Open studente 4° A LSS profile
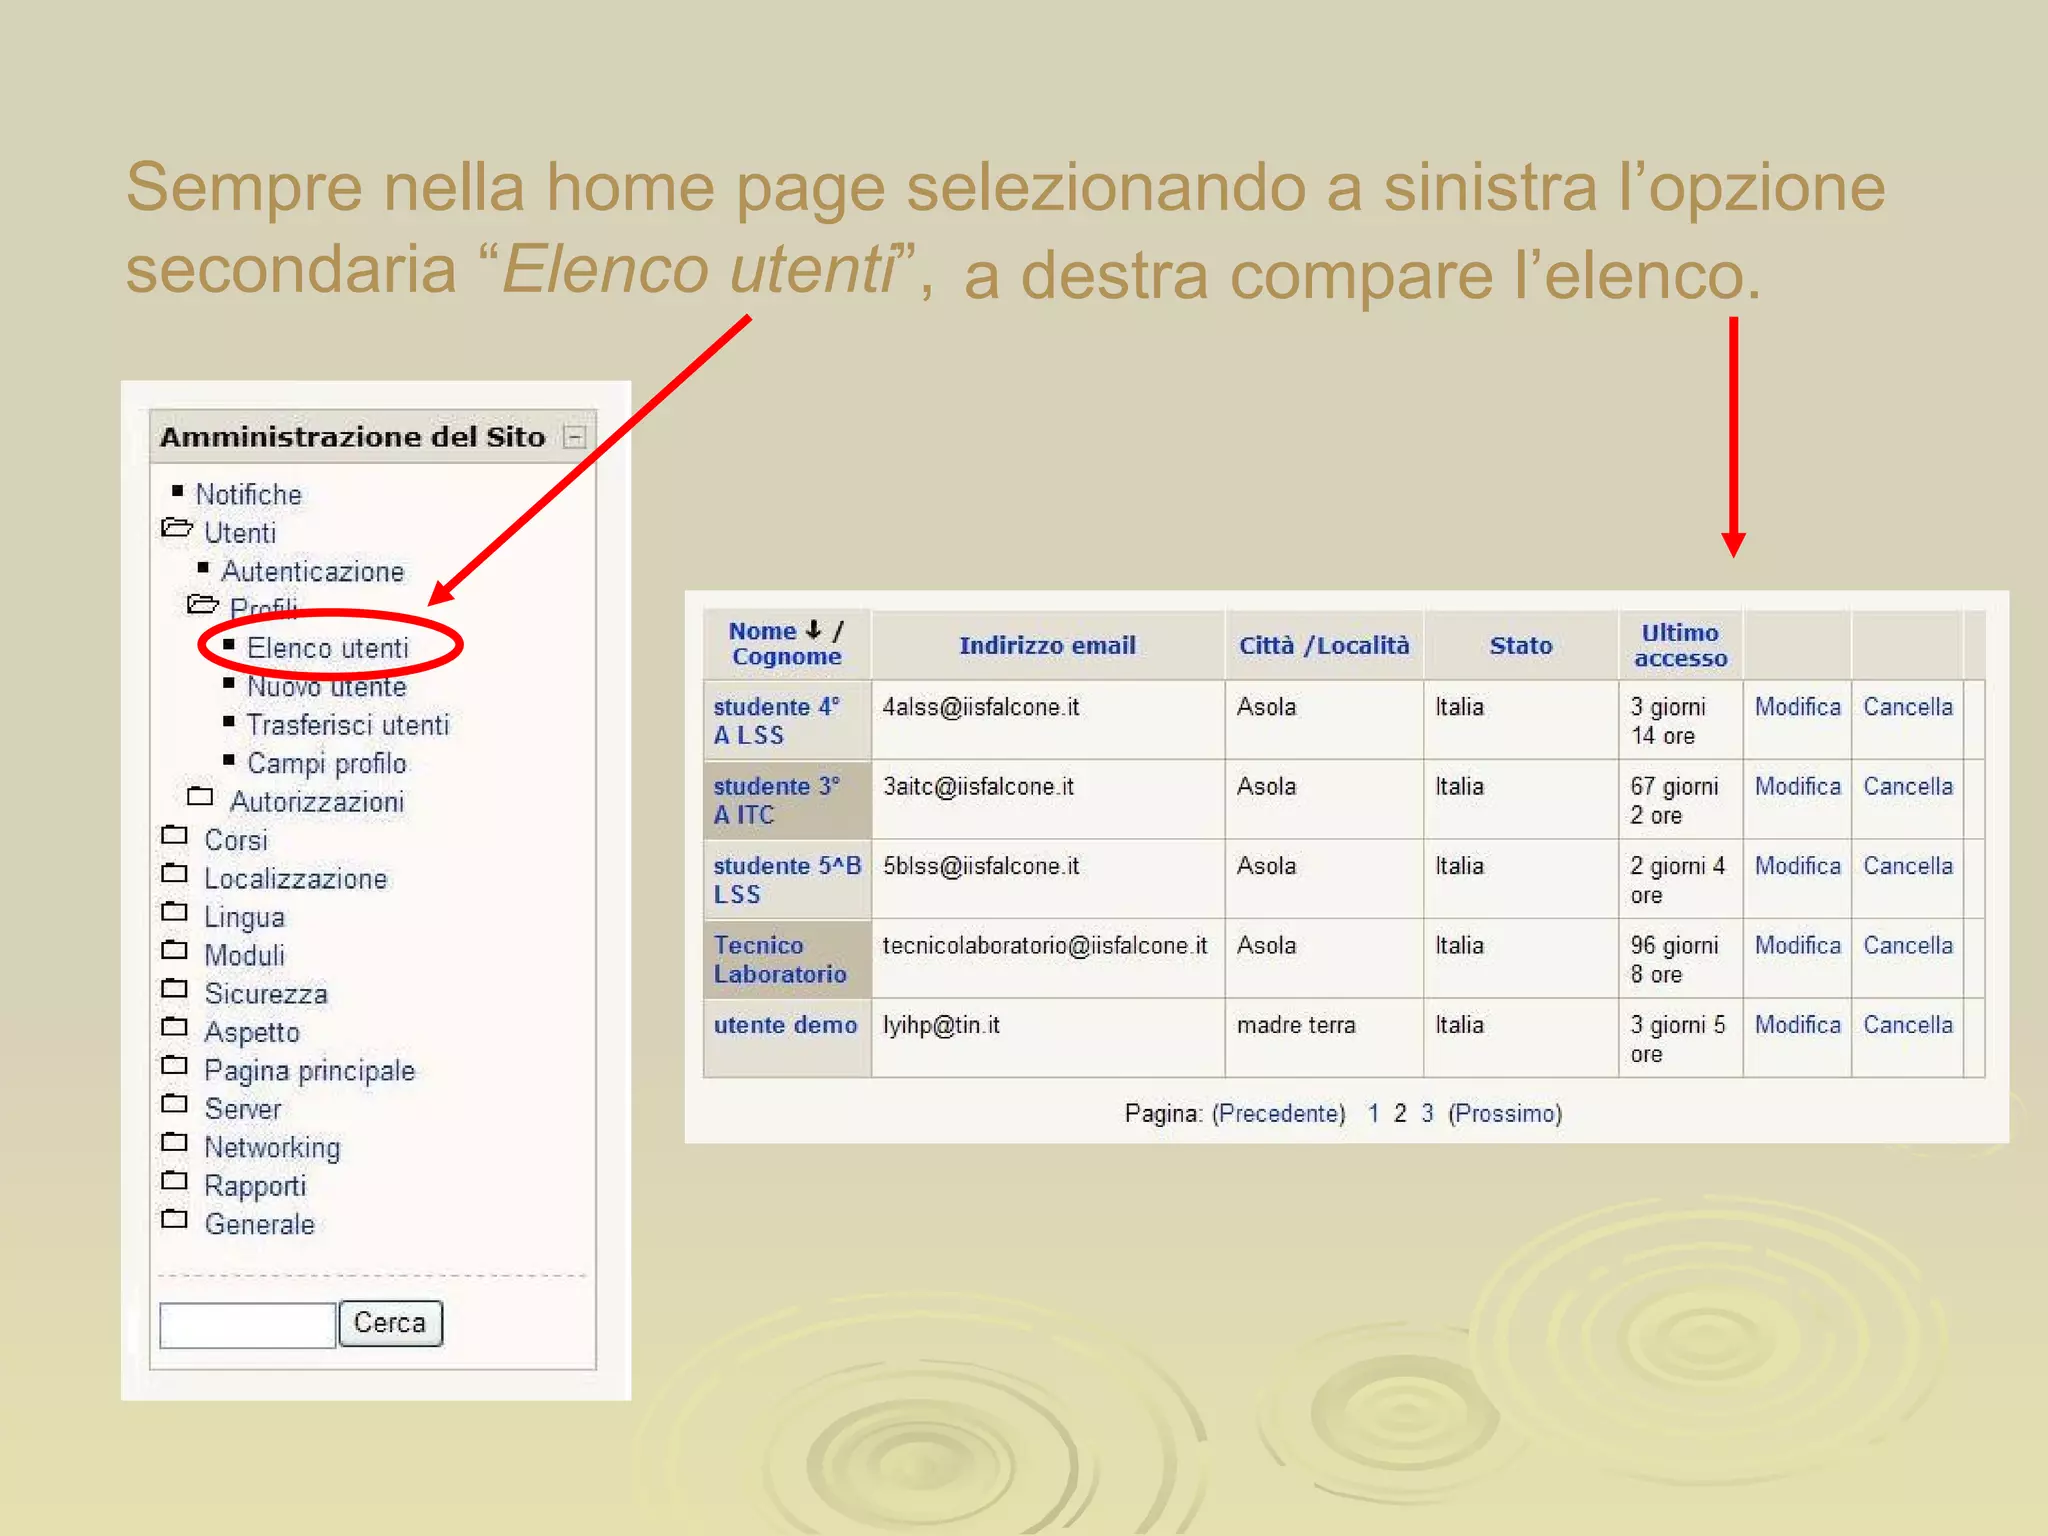This screenshot has height=1536, width=2048. point(777,721)
